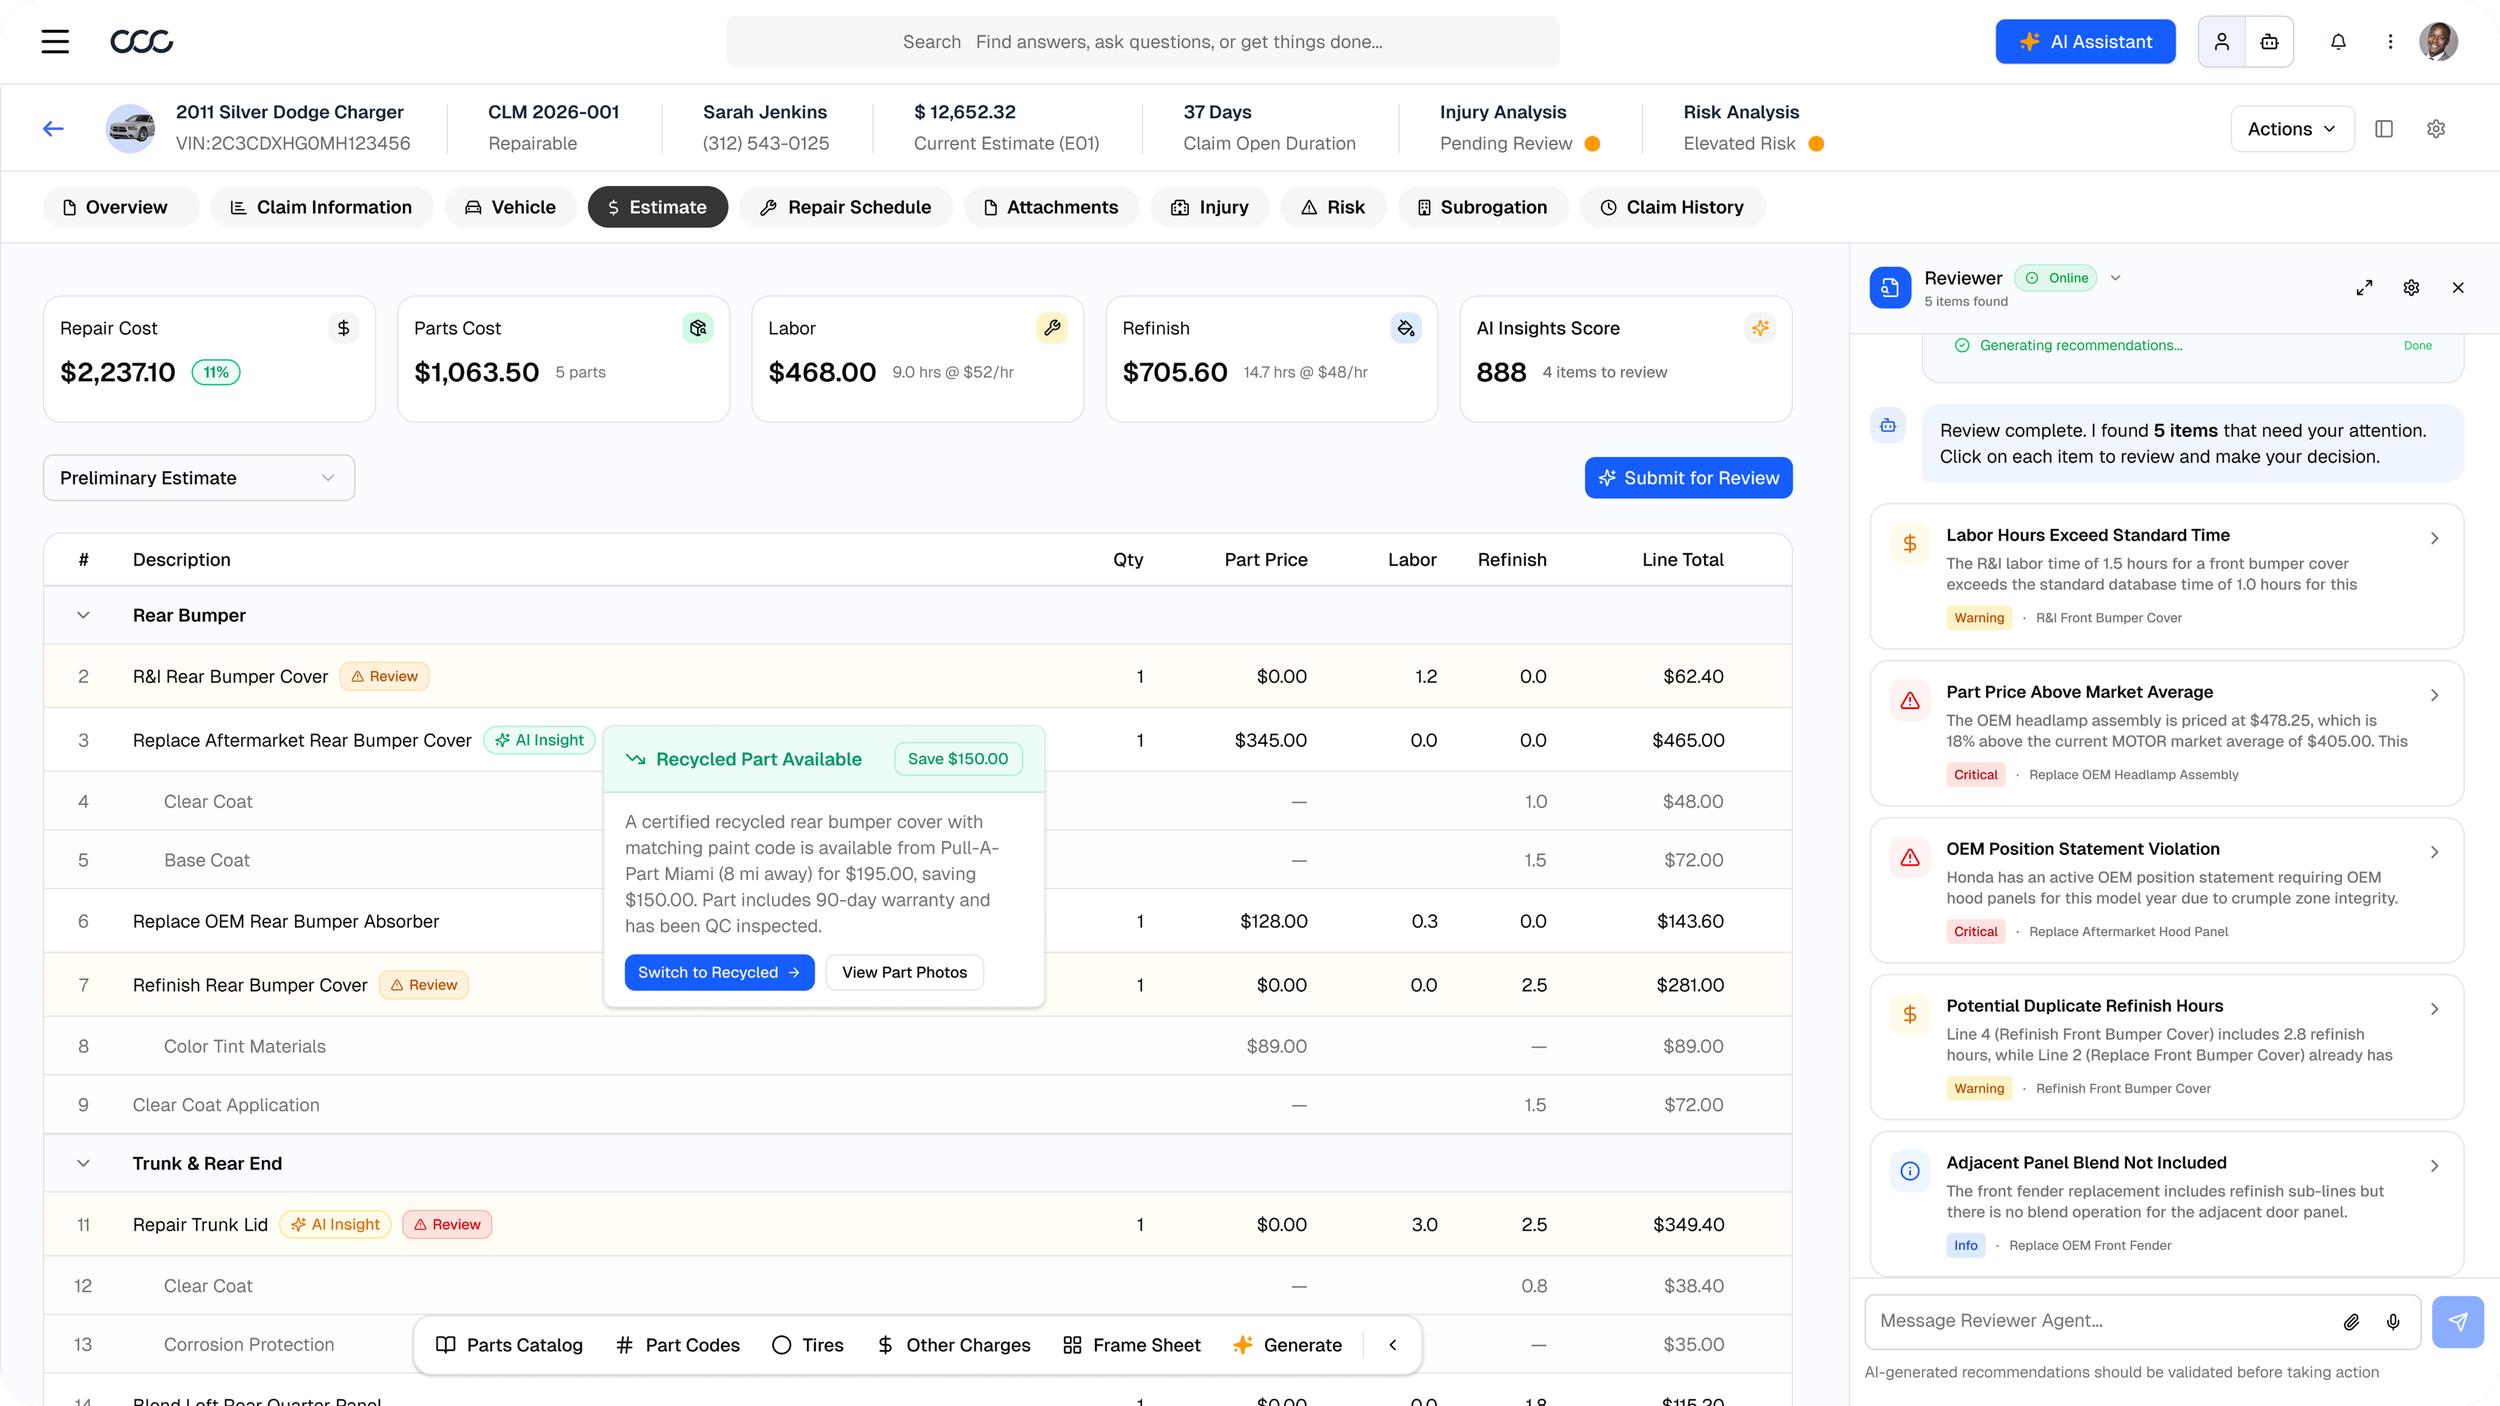Click the AI Assistant button
Image resolution: width=2500 pixels, height=1406 pixels.
click(2085, 42)
